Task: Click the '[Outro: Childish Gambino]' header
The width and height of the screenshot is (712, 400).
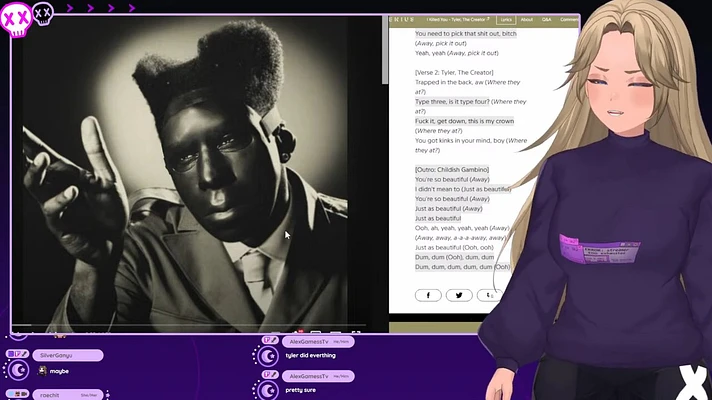Action: (x=452, y=169)
